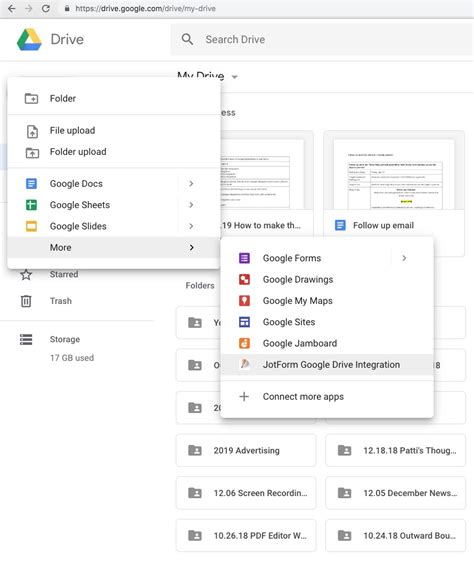
Task: Open the How to make th... document thumbnail
Action: tap(267, 171)
